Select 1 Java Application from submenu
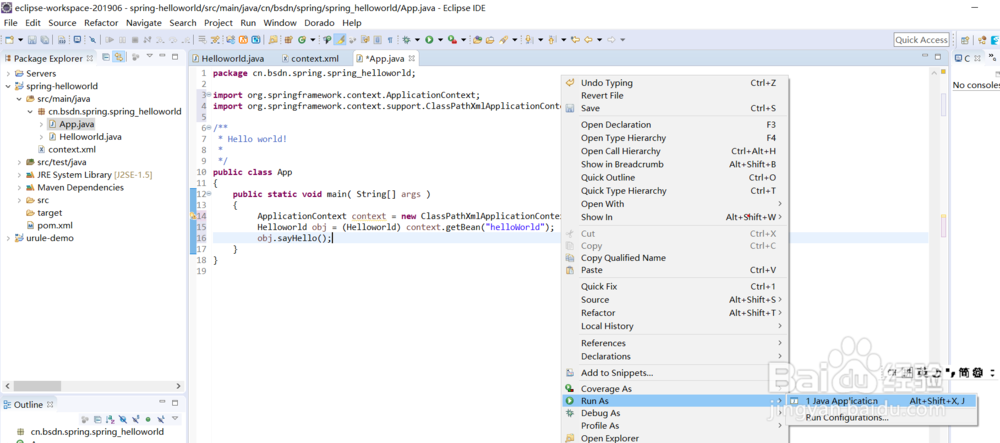Image resolution: width=1000 pixels, height=443 pixels. [881, 401]
